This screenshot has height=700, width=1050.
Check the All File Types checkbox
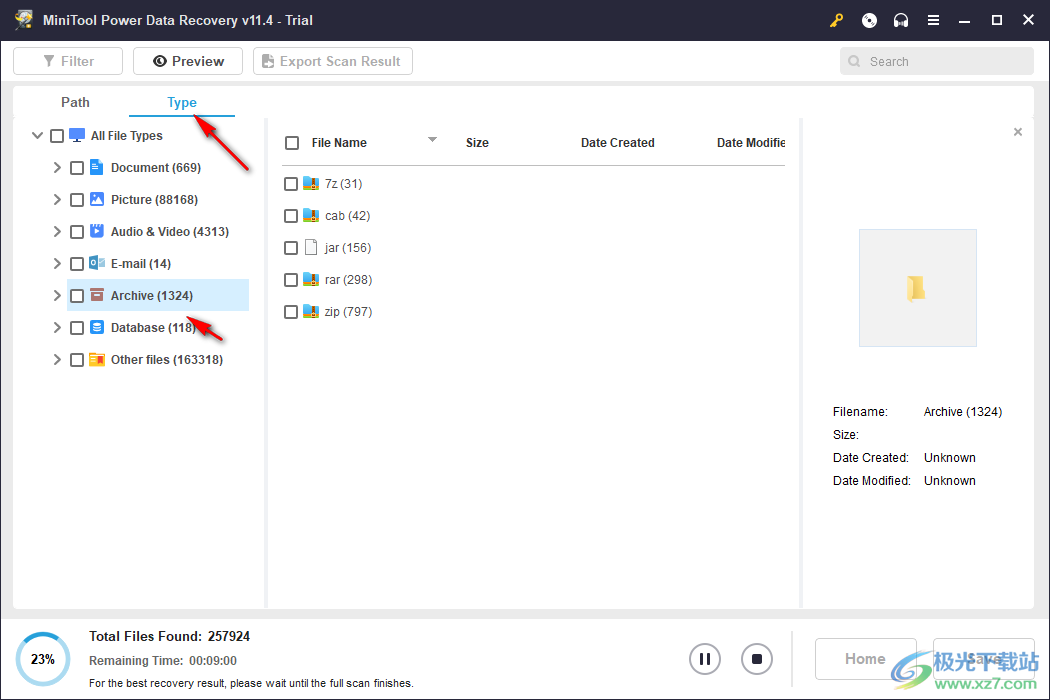[57, 136]
